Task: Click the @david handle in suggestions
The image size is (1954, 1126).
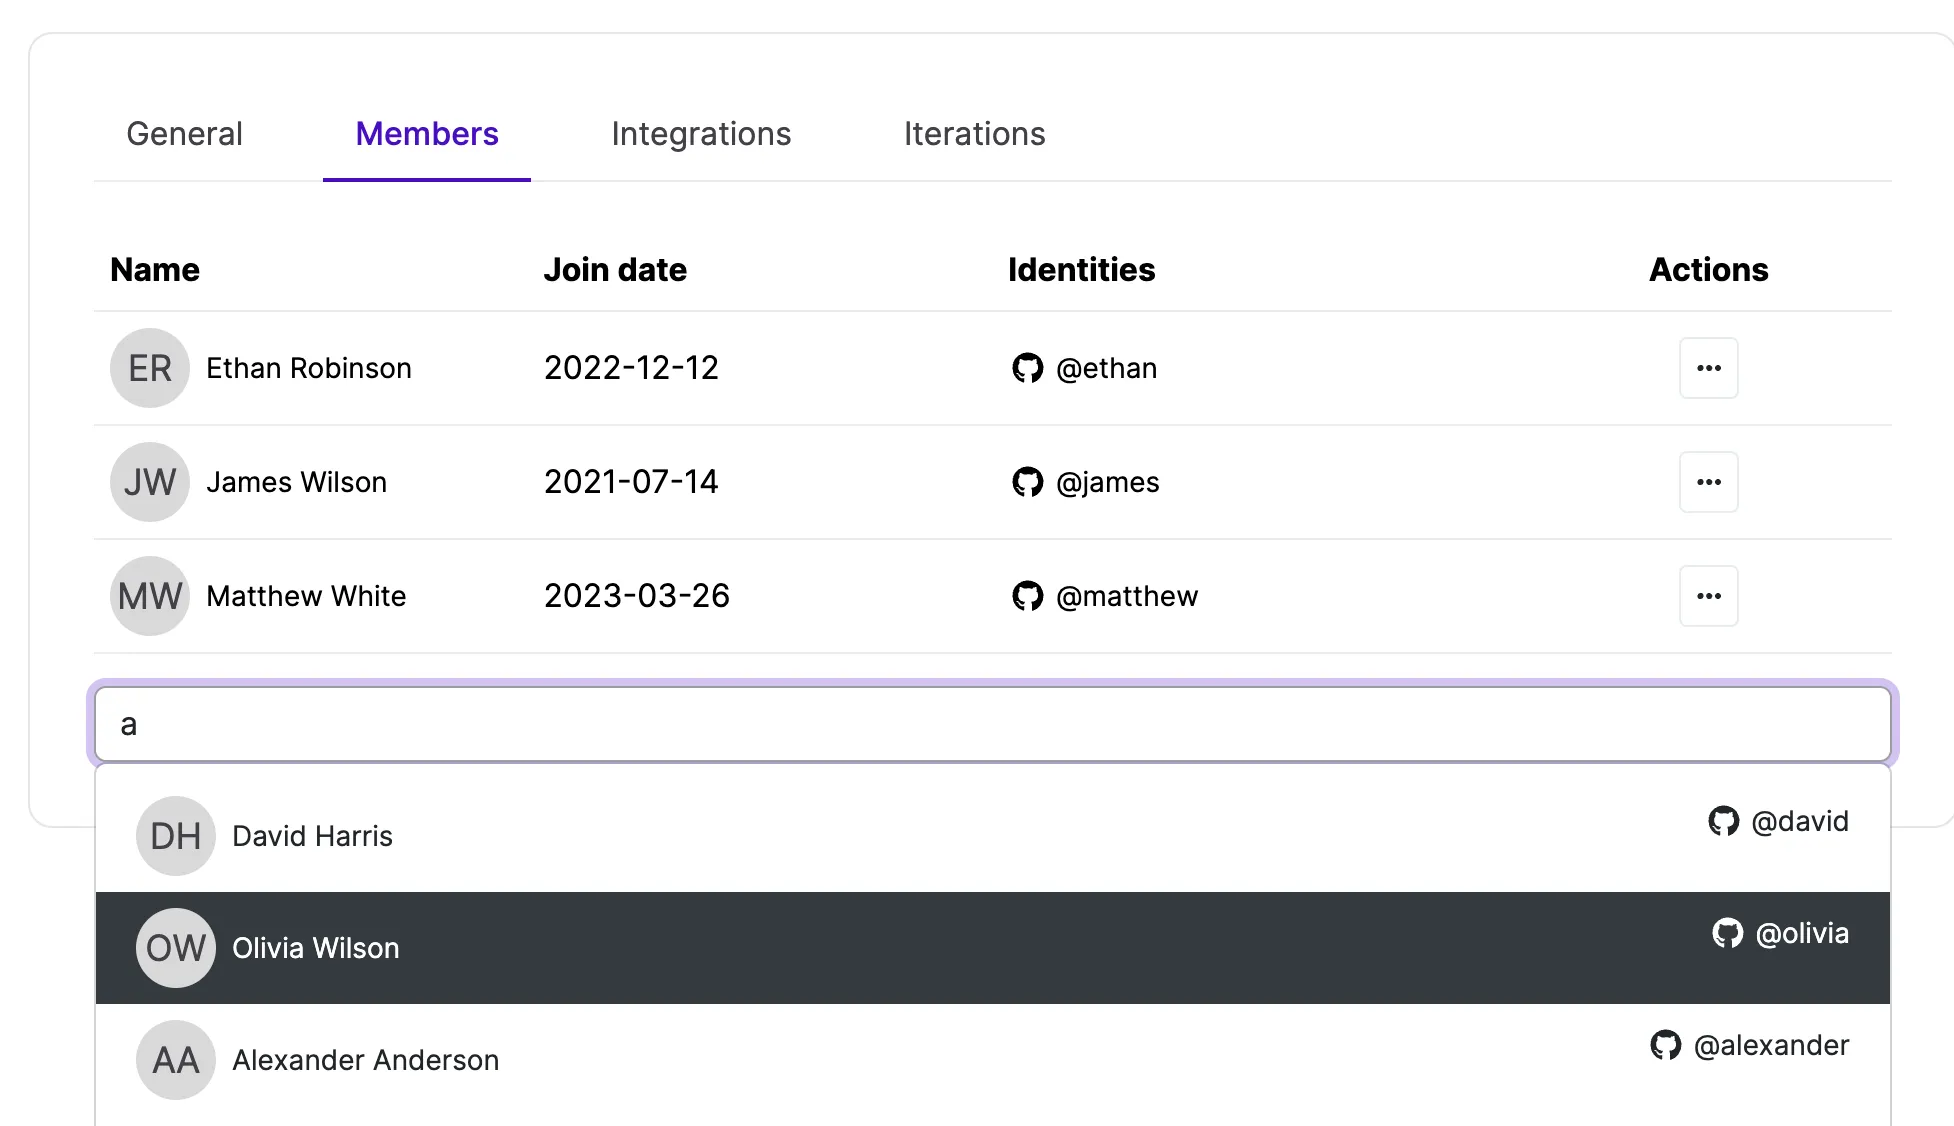Action: point(1800,821)
